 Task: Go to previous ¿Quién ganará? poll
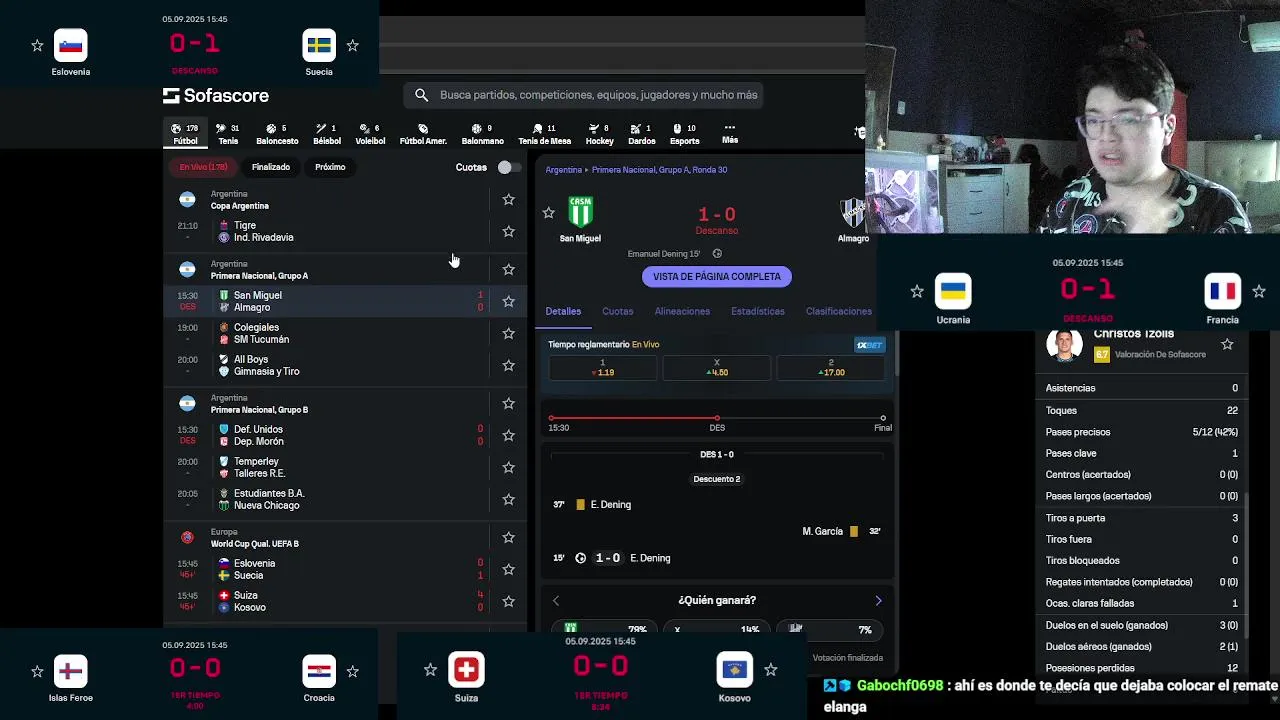point(556,601)
